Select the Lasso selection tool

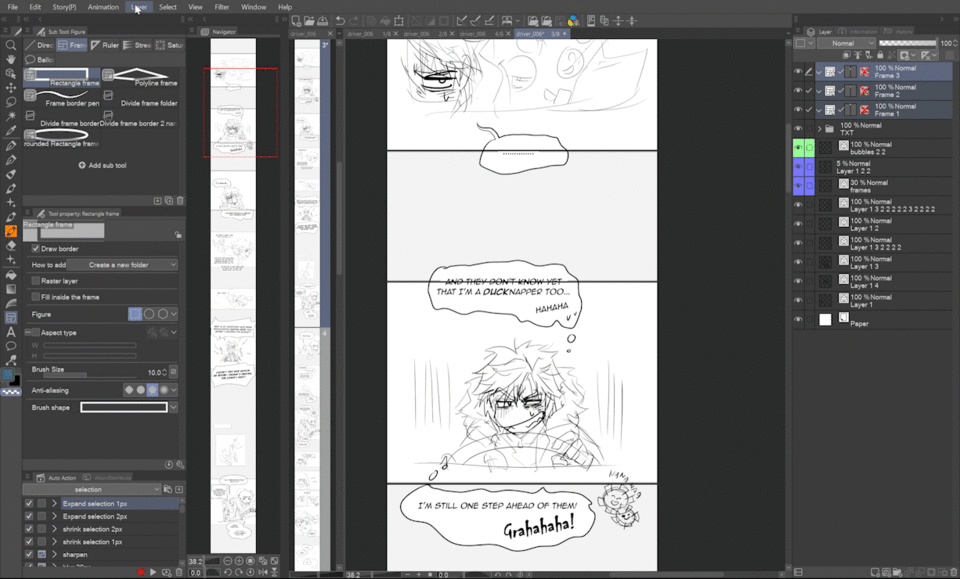pyautogui.click(x=10, y=102)
